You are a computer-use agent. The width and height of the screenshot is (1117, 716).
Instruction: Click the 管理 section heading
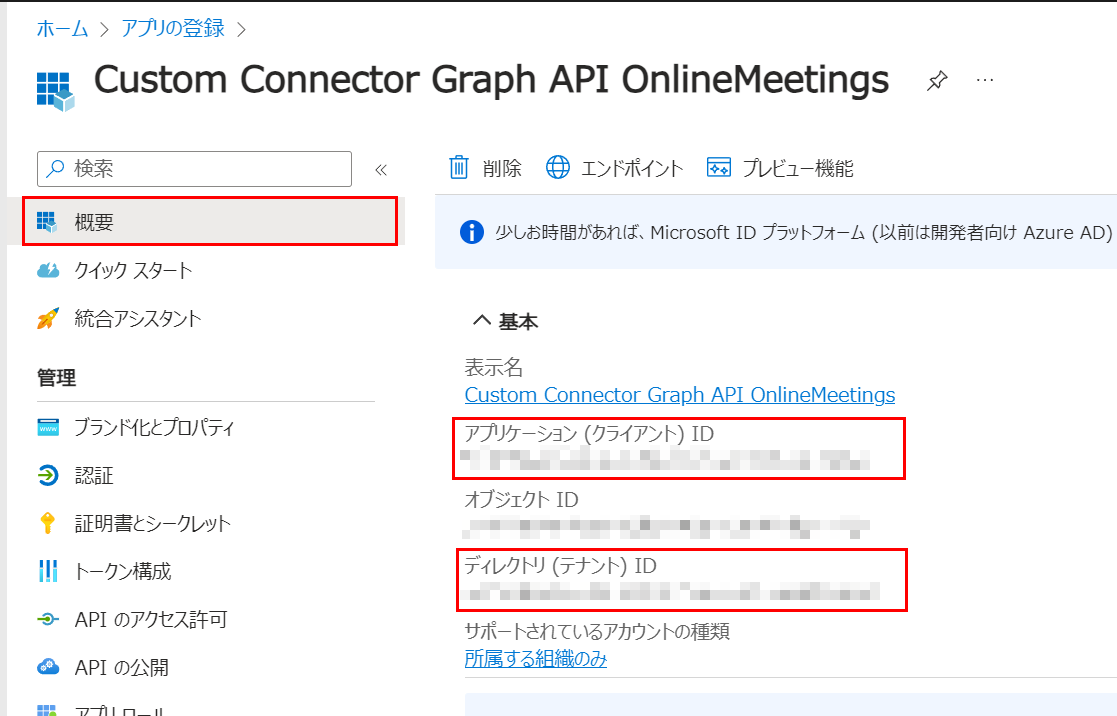pos(56,377)
